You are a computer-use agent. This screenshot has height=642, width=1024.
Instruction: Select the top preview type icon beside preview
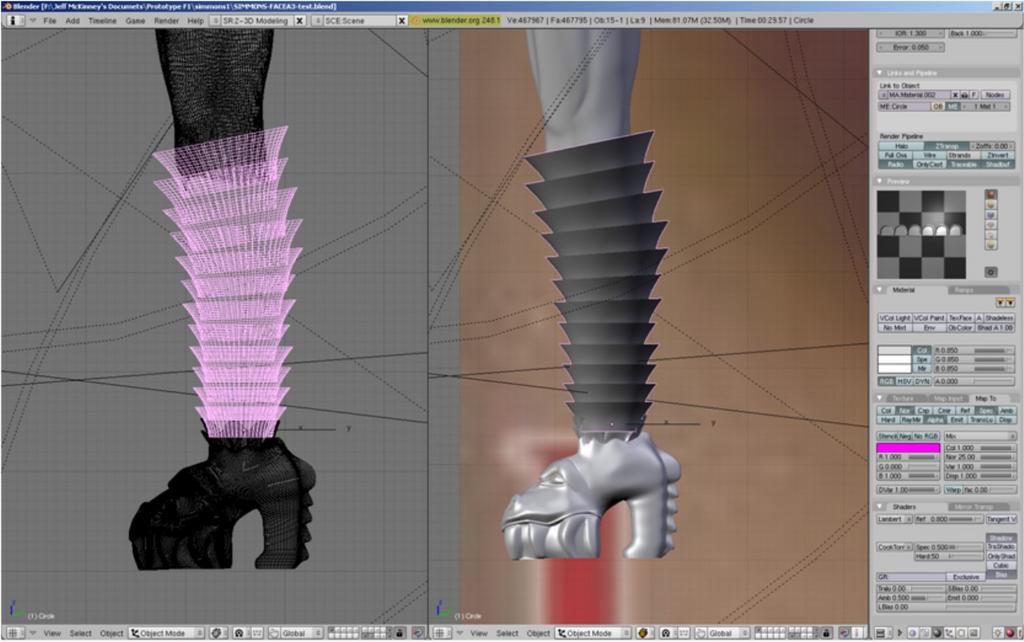pyautogui.click(x=991, y=195)
